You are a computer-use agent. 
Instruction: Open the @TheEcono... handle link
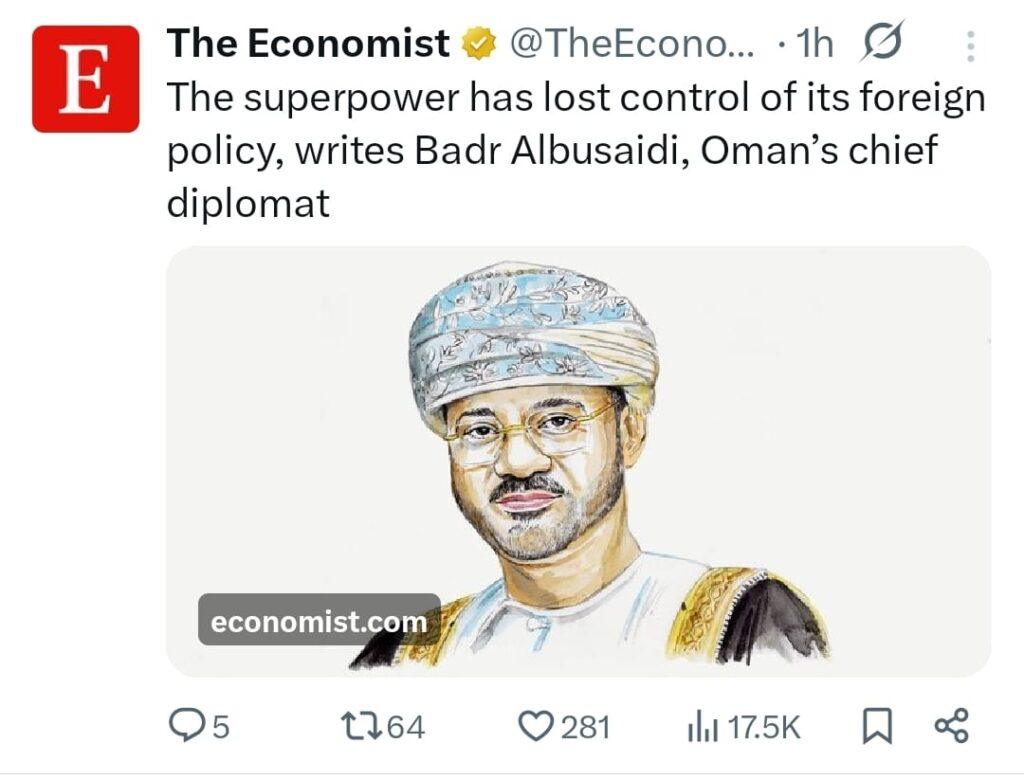click(x=636, y=44)
